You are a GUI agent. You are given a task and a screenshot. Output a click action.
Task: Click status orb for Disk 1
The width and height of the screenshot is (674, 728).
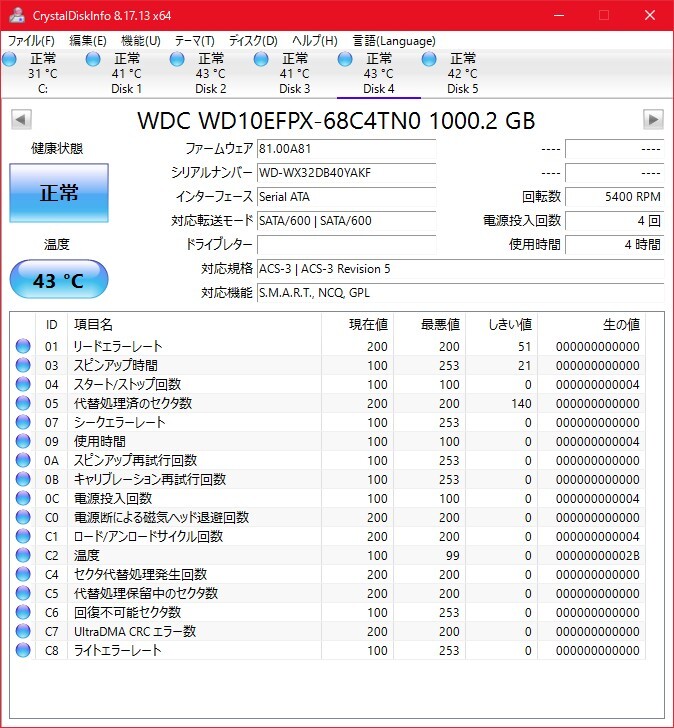(x=93, y=59)
